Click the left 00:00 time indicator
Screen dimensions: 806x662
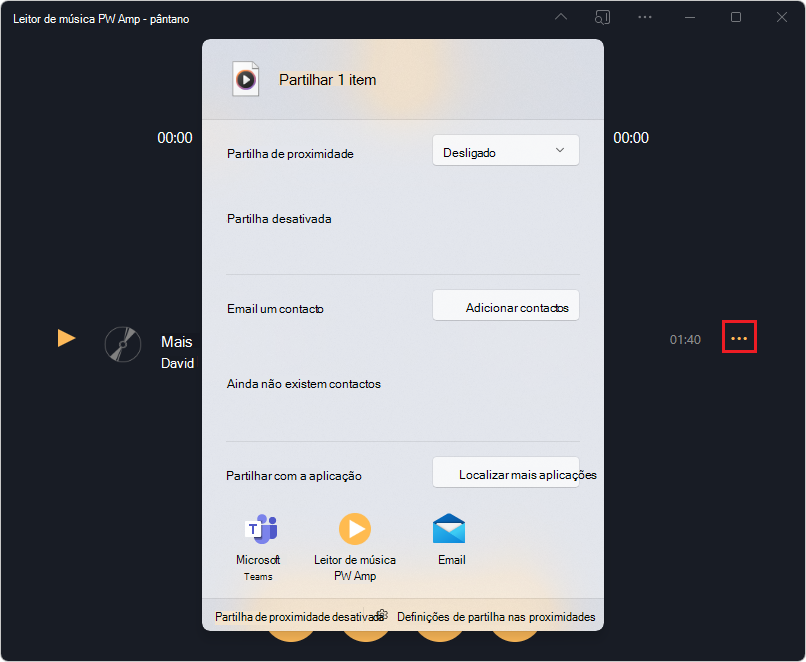tap(175, 138)
